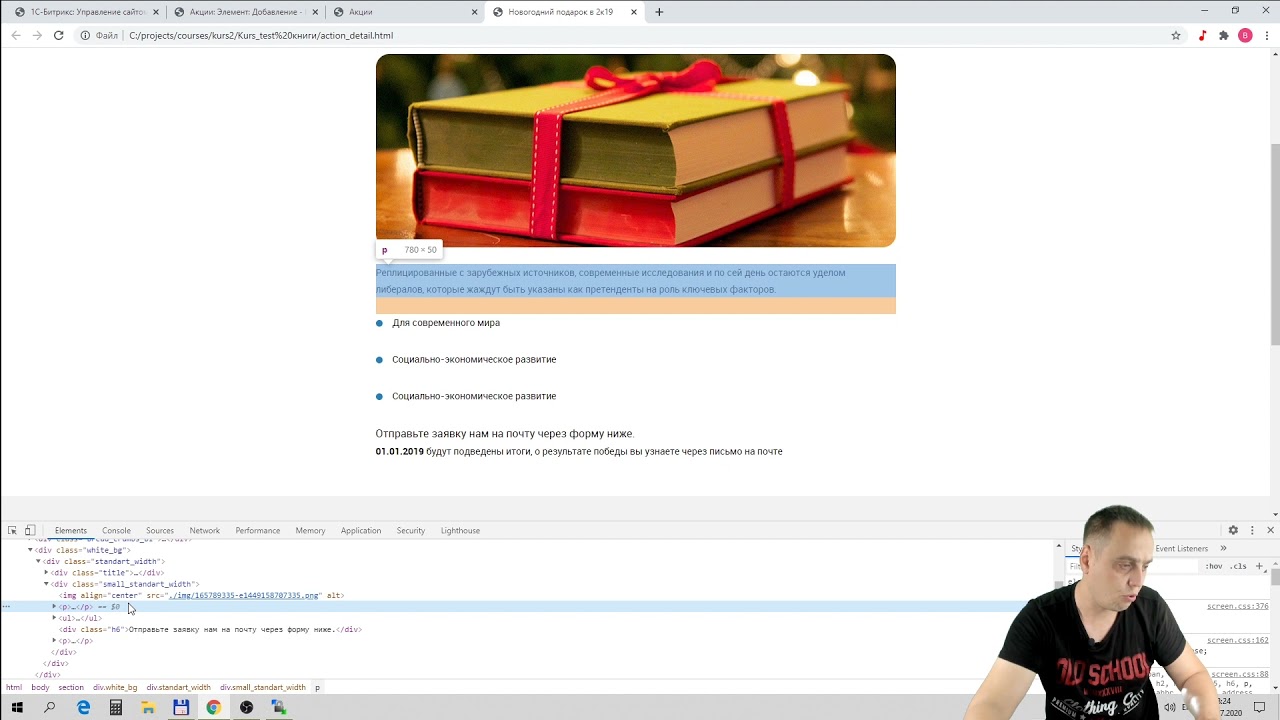The height and width of the screenshot is (720, 1280).
Task: Bookmark this page with the star icon
Action: point(1176,35)
